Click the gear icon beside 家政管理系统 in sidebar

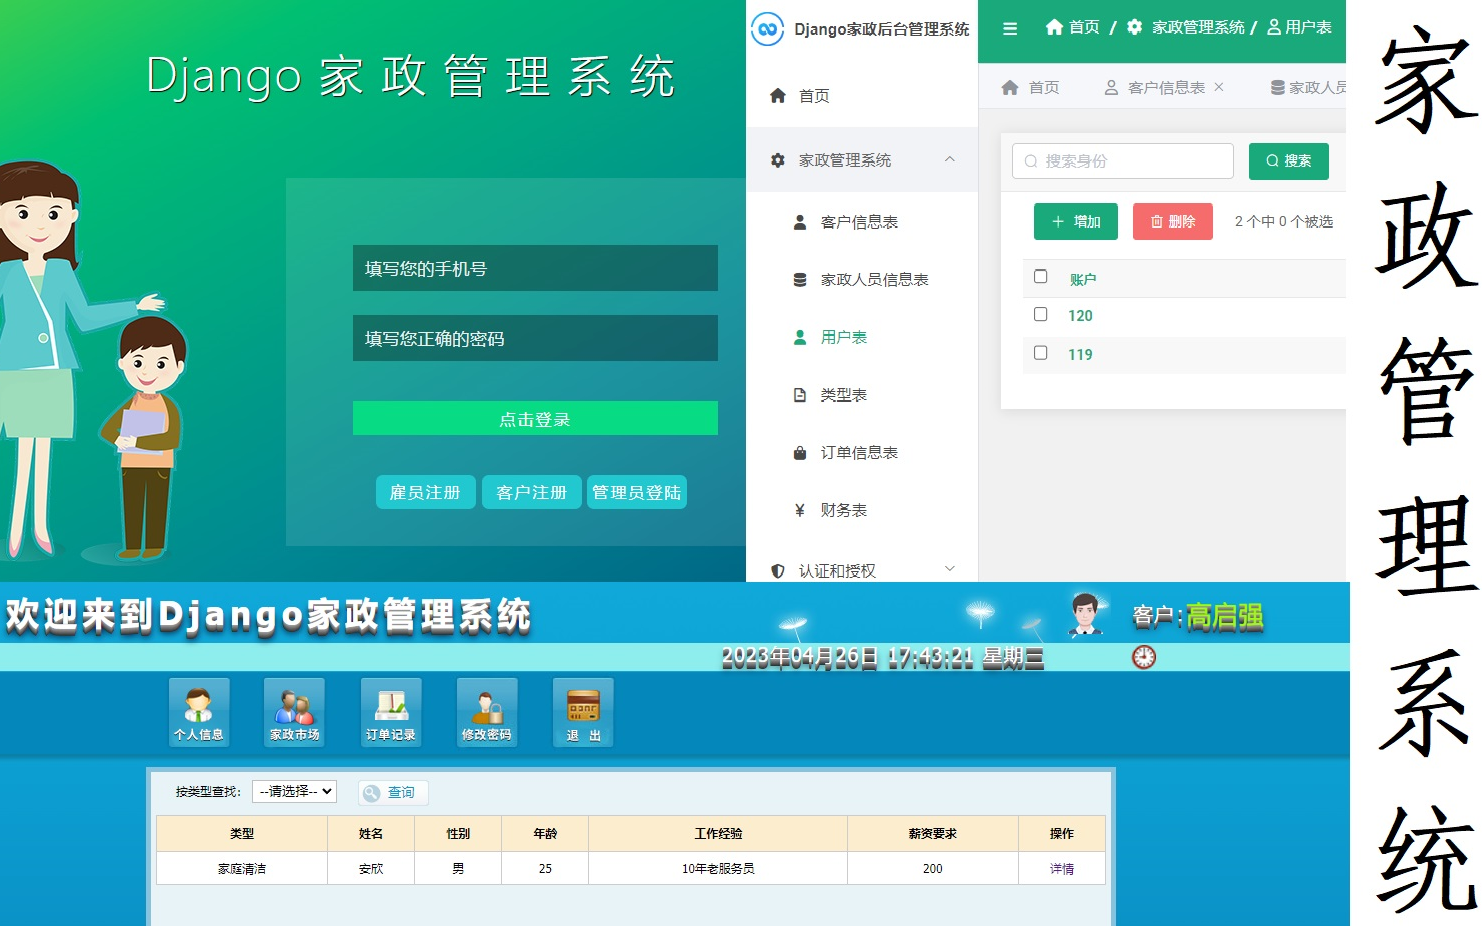point(778,160)
